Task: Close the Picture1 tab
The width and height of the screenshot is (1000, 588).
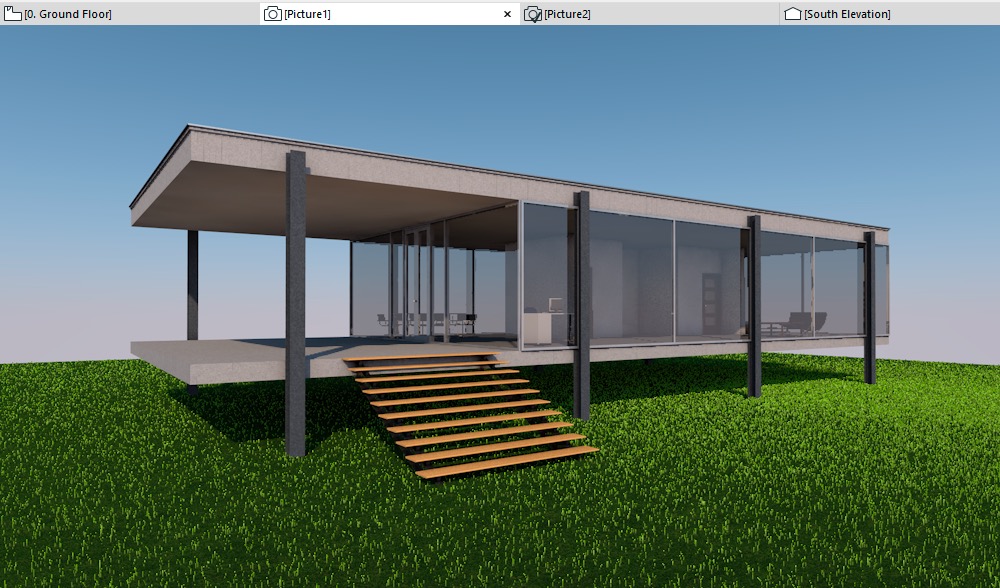Action: click(508, 14)
